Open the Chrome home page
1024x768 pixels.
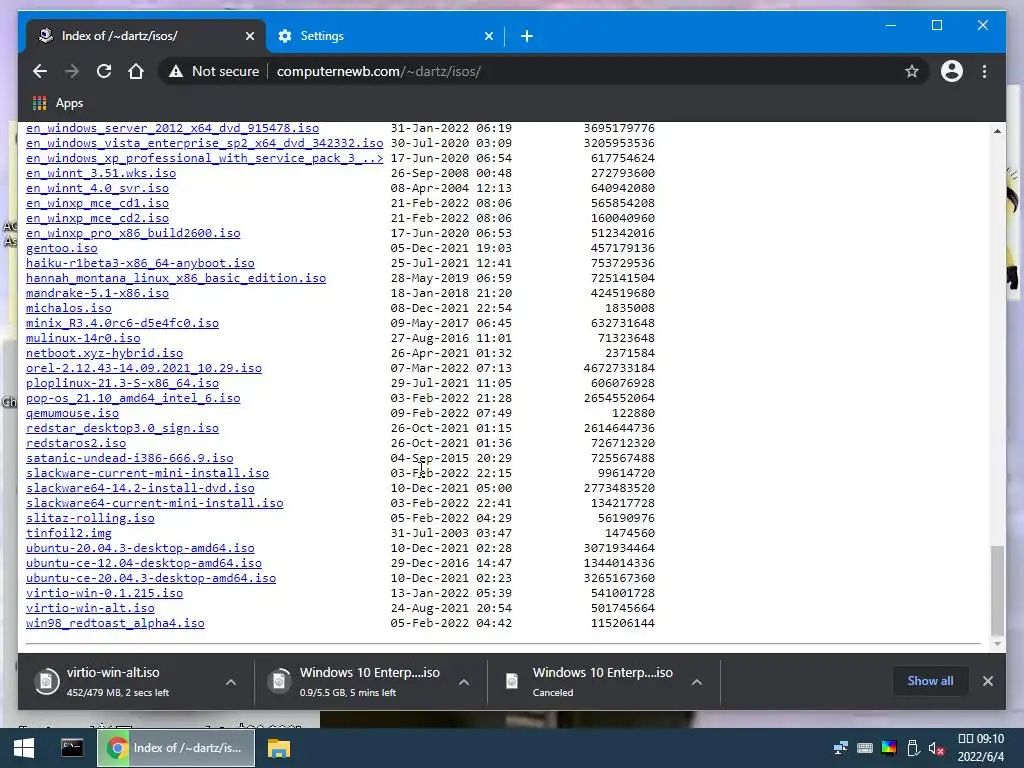[x=136, y=71]
